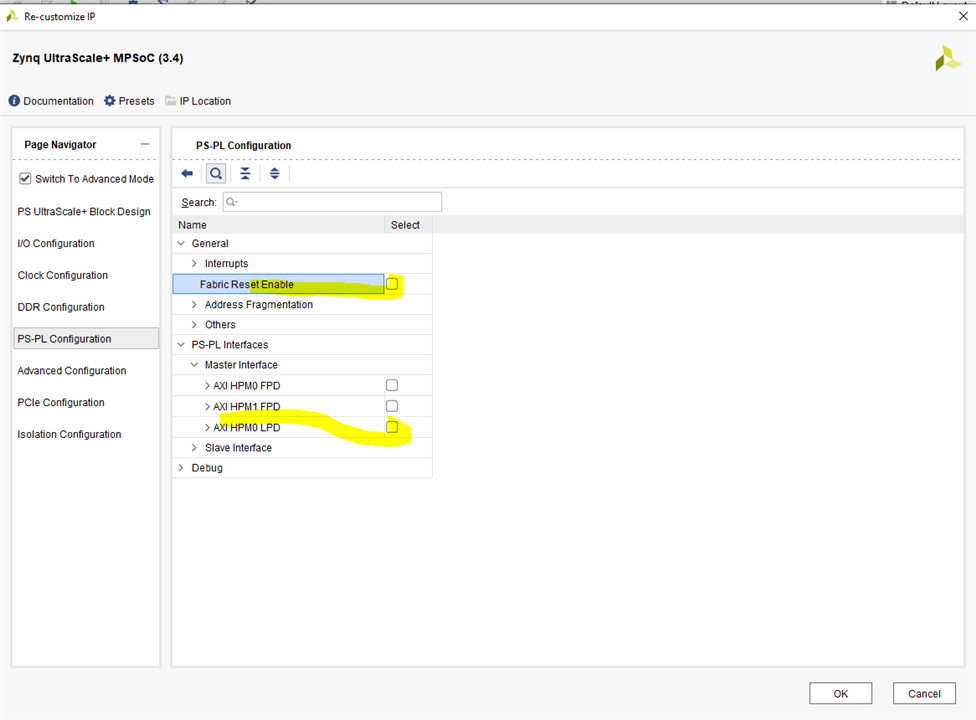Expand the Interrupts tree node
Screen dimensions: 976x720
194,264
